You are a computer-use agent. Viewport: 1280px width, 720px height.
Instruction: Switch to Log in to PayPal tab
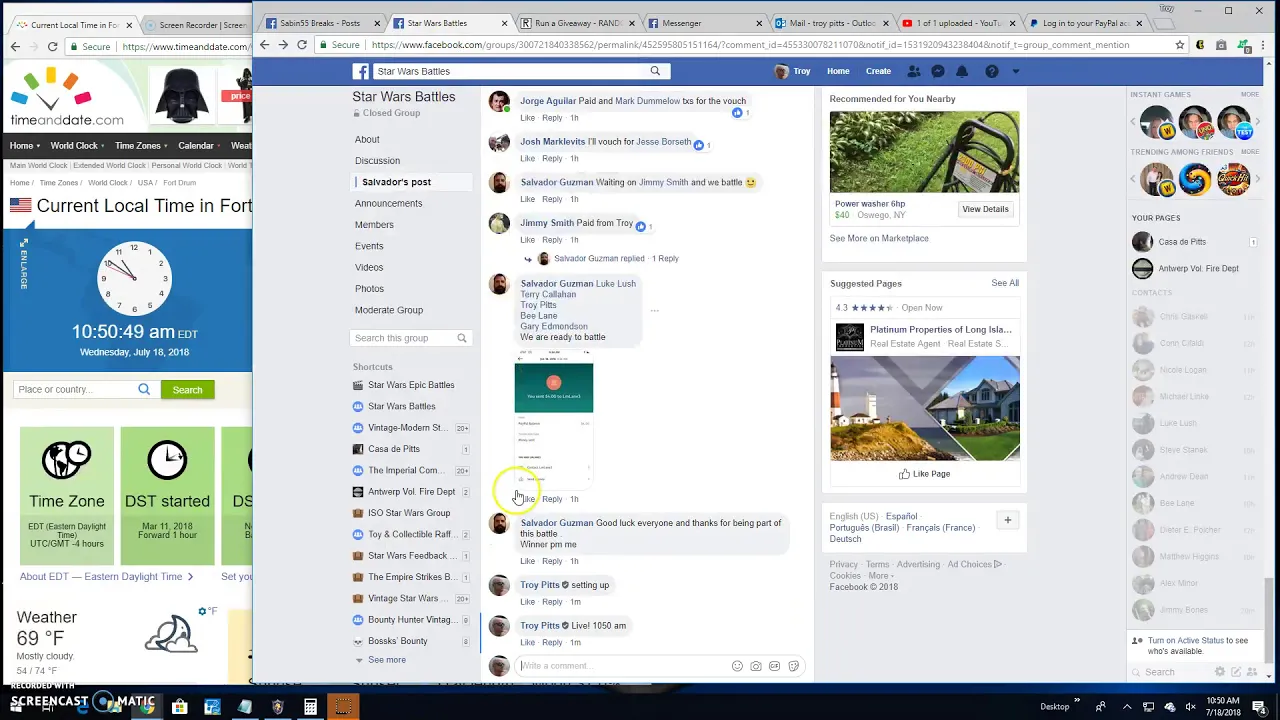pos(1084,23)
